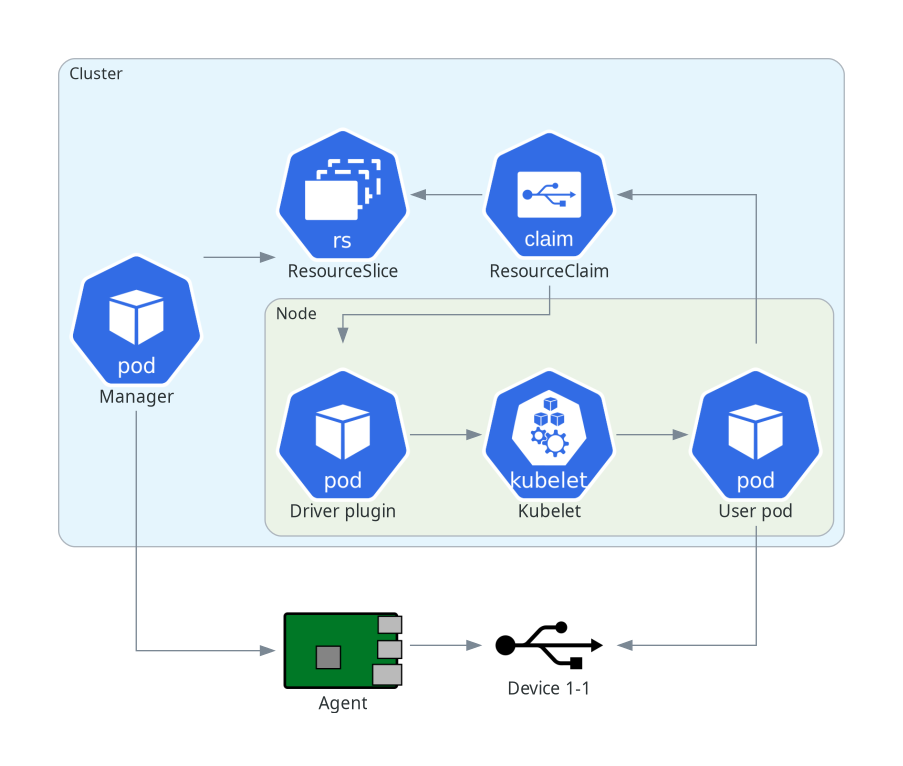The width and height of the screenshot is (903, 766).
Task: Click the ResourceClaim caption link
Action: (x=548, y=270)
